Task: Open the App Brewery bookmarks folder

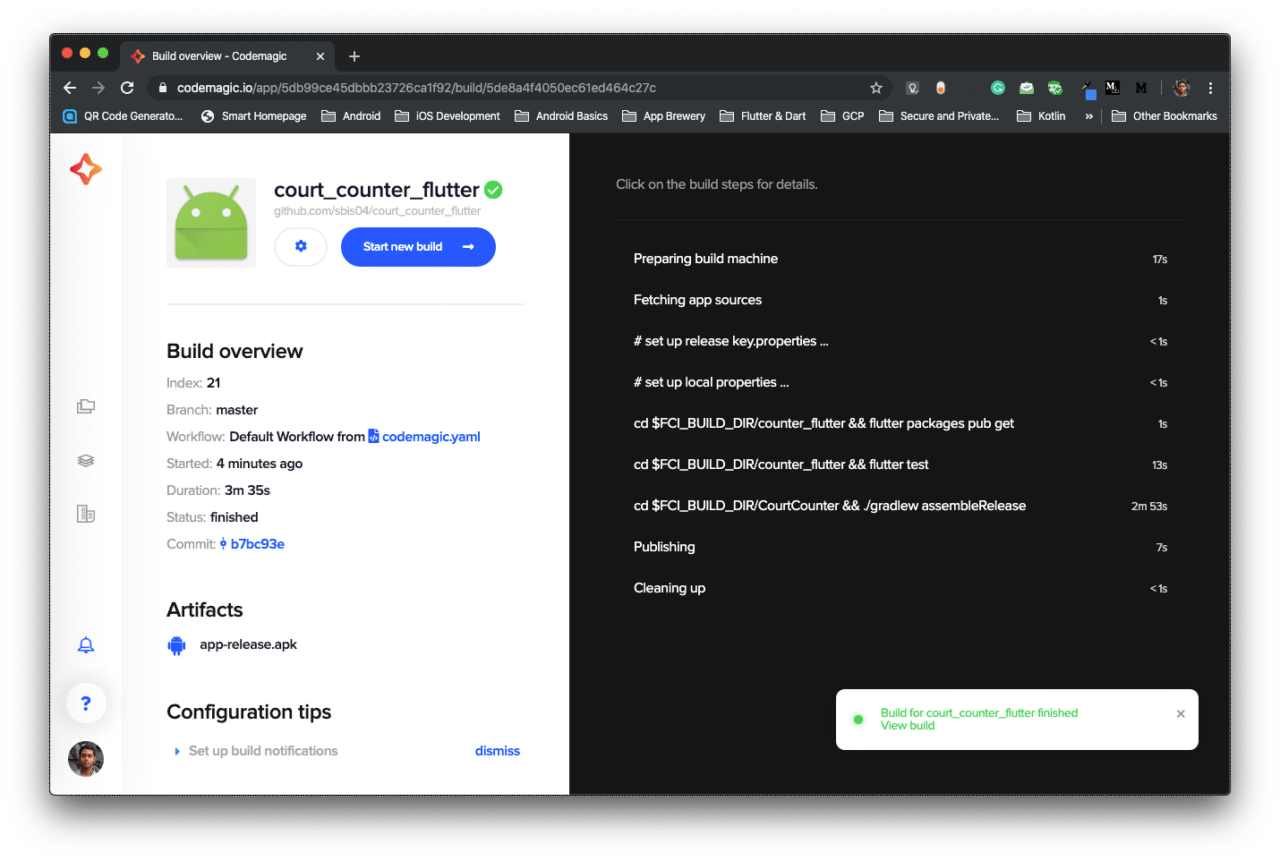Action: pyautogui.click(x=664, y=116)
